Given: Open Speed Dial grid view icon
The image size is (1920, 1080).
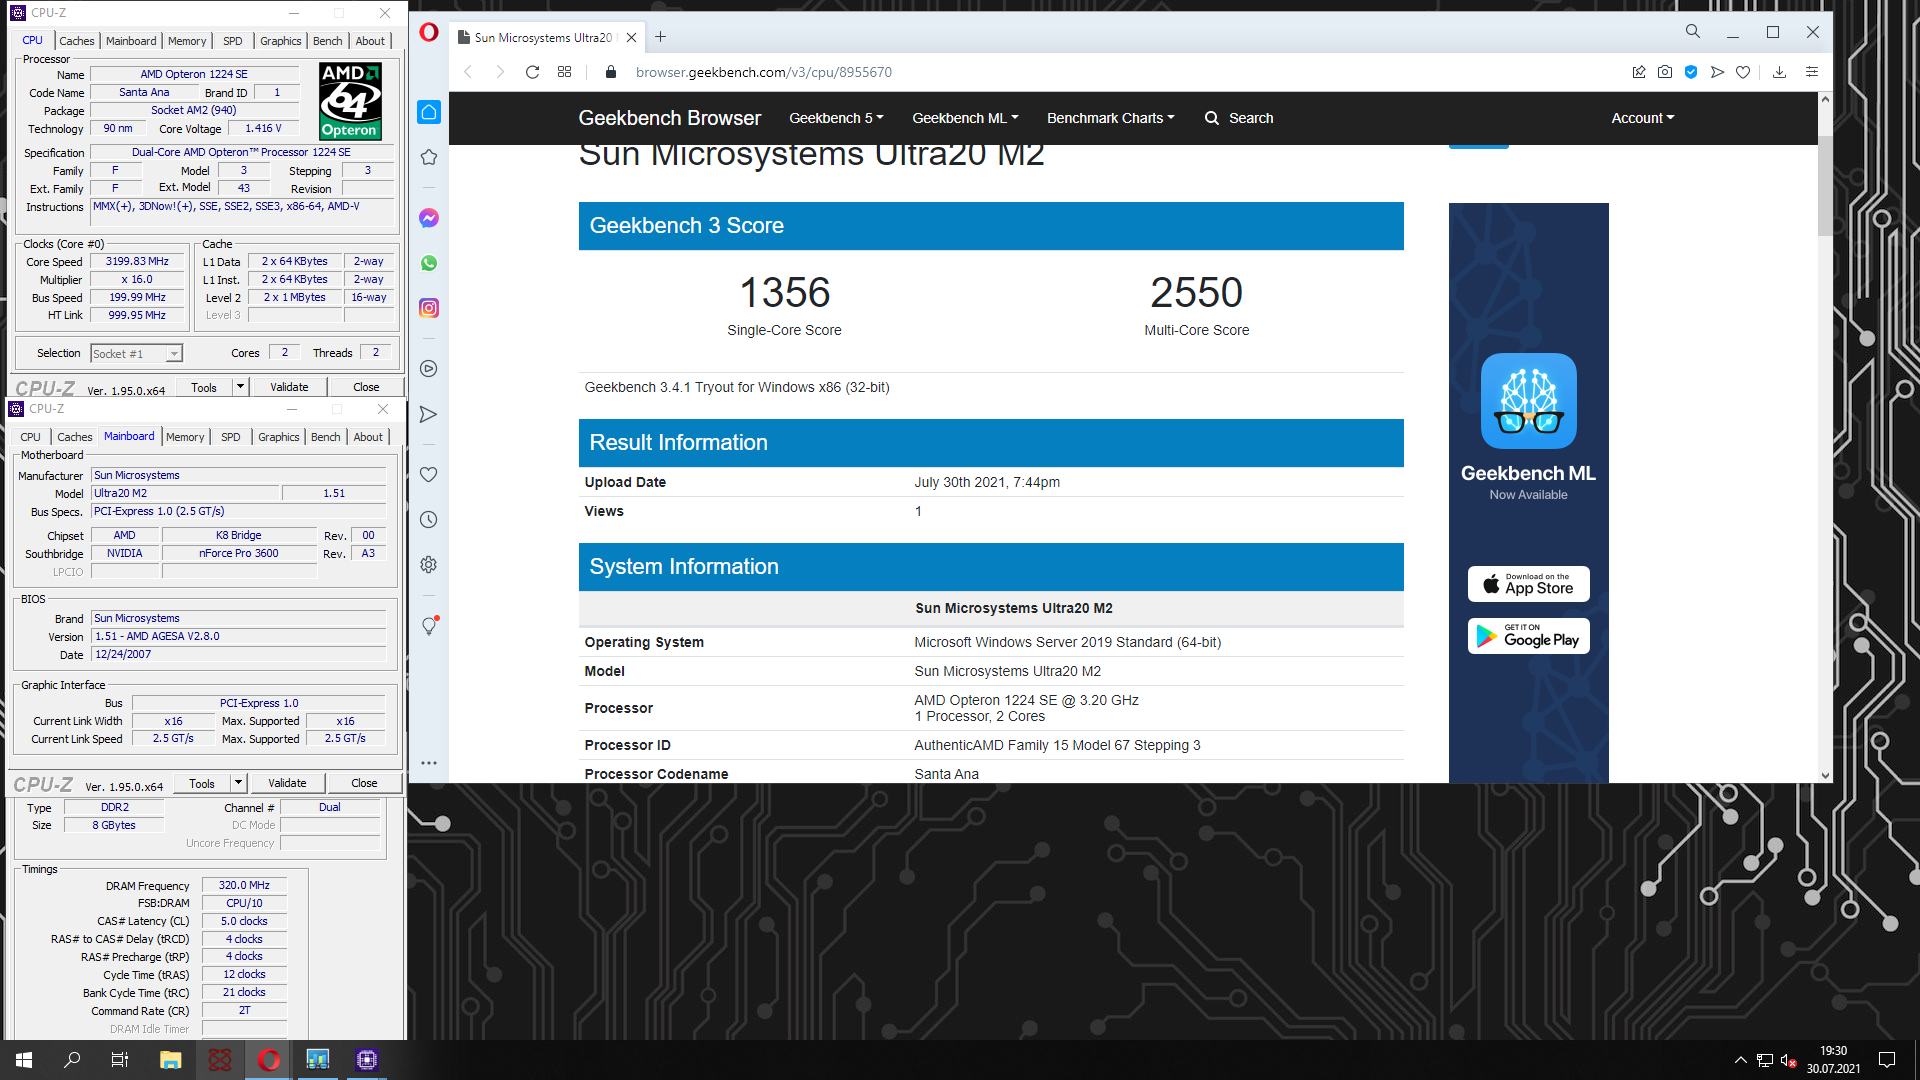Looking at the screenshot, I should coord(565,72).
